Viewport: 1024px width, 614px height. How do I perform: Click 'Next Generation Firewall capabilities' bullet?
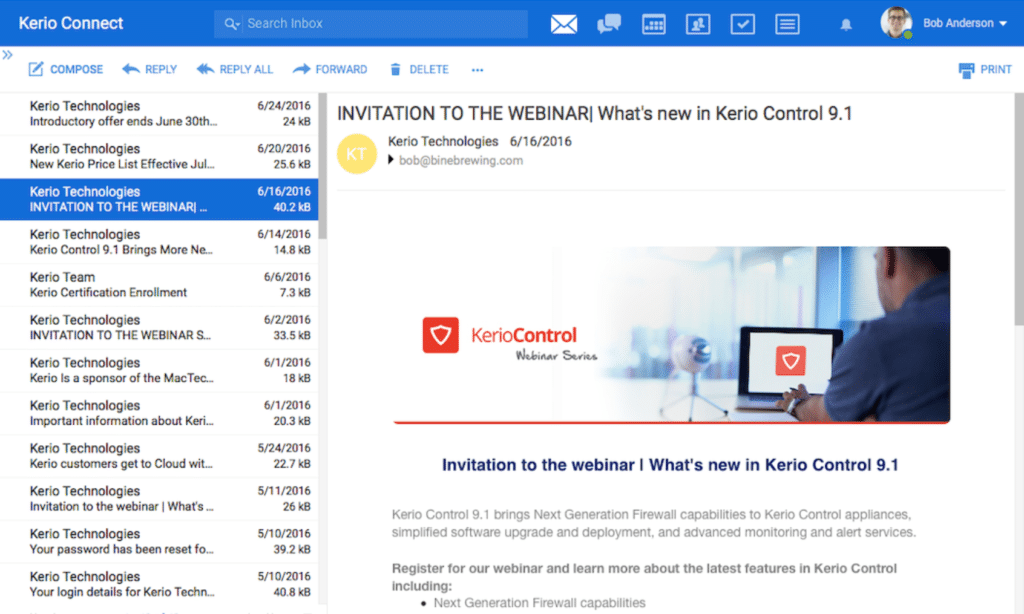pos(539,603)
